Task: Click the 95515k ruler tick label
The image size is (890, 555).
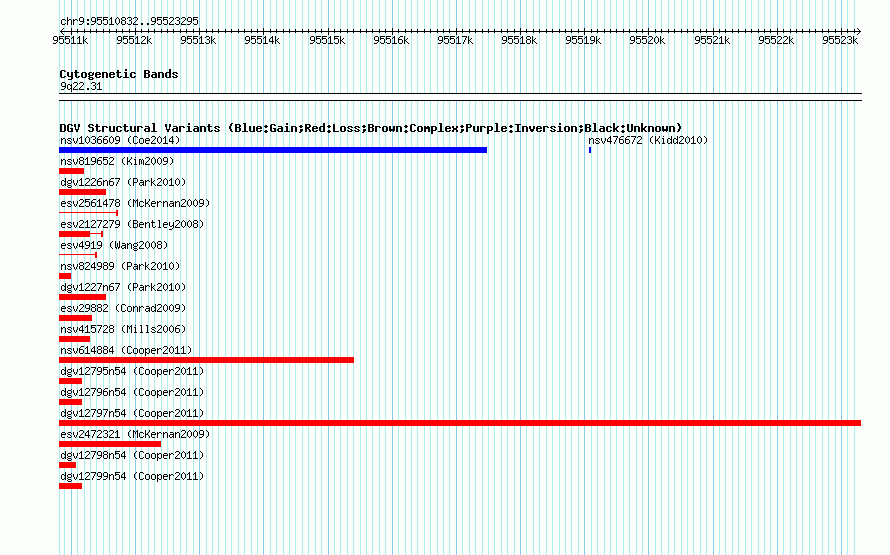Action: tap(327, 40)
